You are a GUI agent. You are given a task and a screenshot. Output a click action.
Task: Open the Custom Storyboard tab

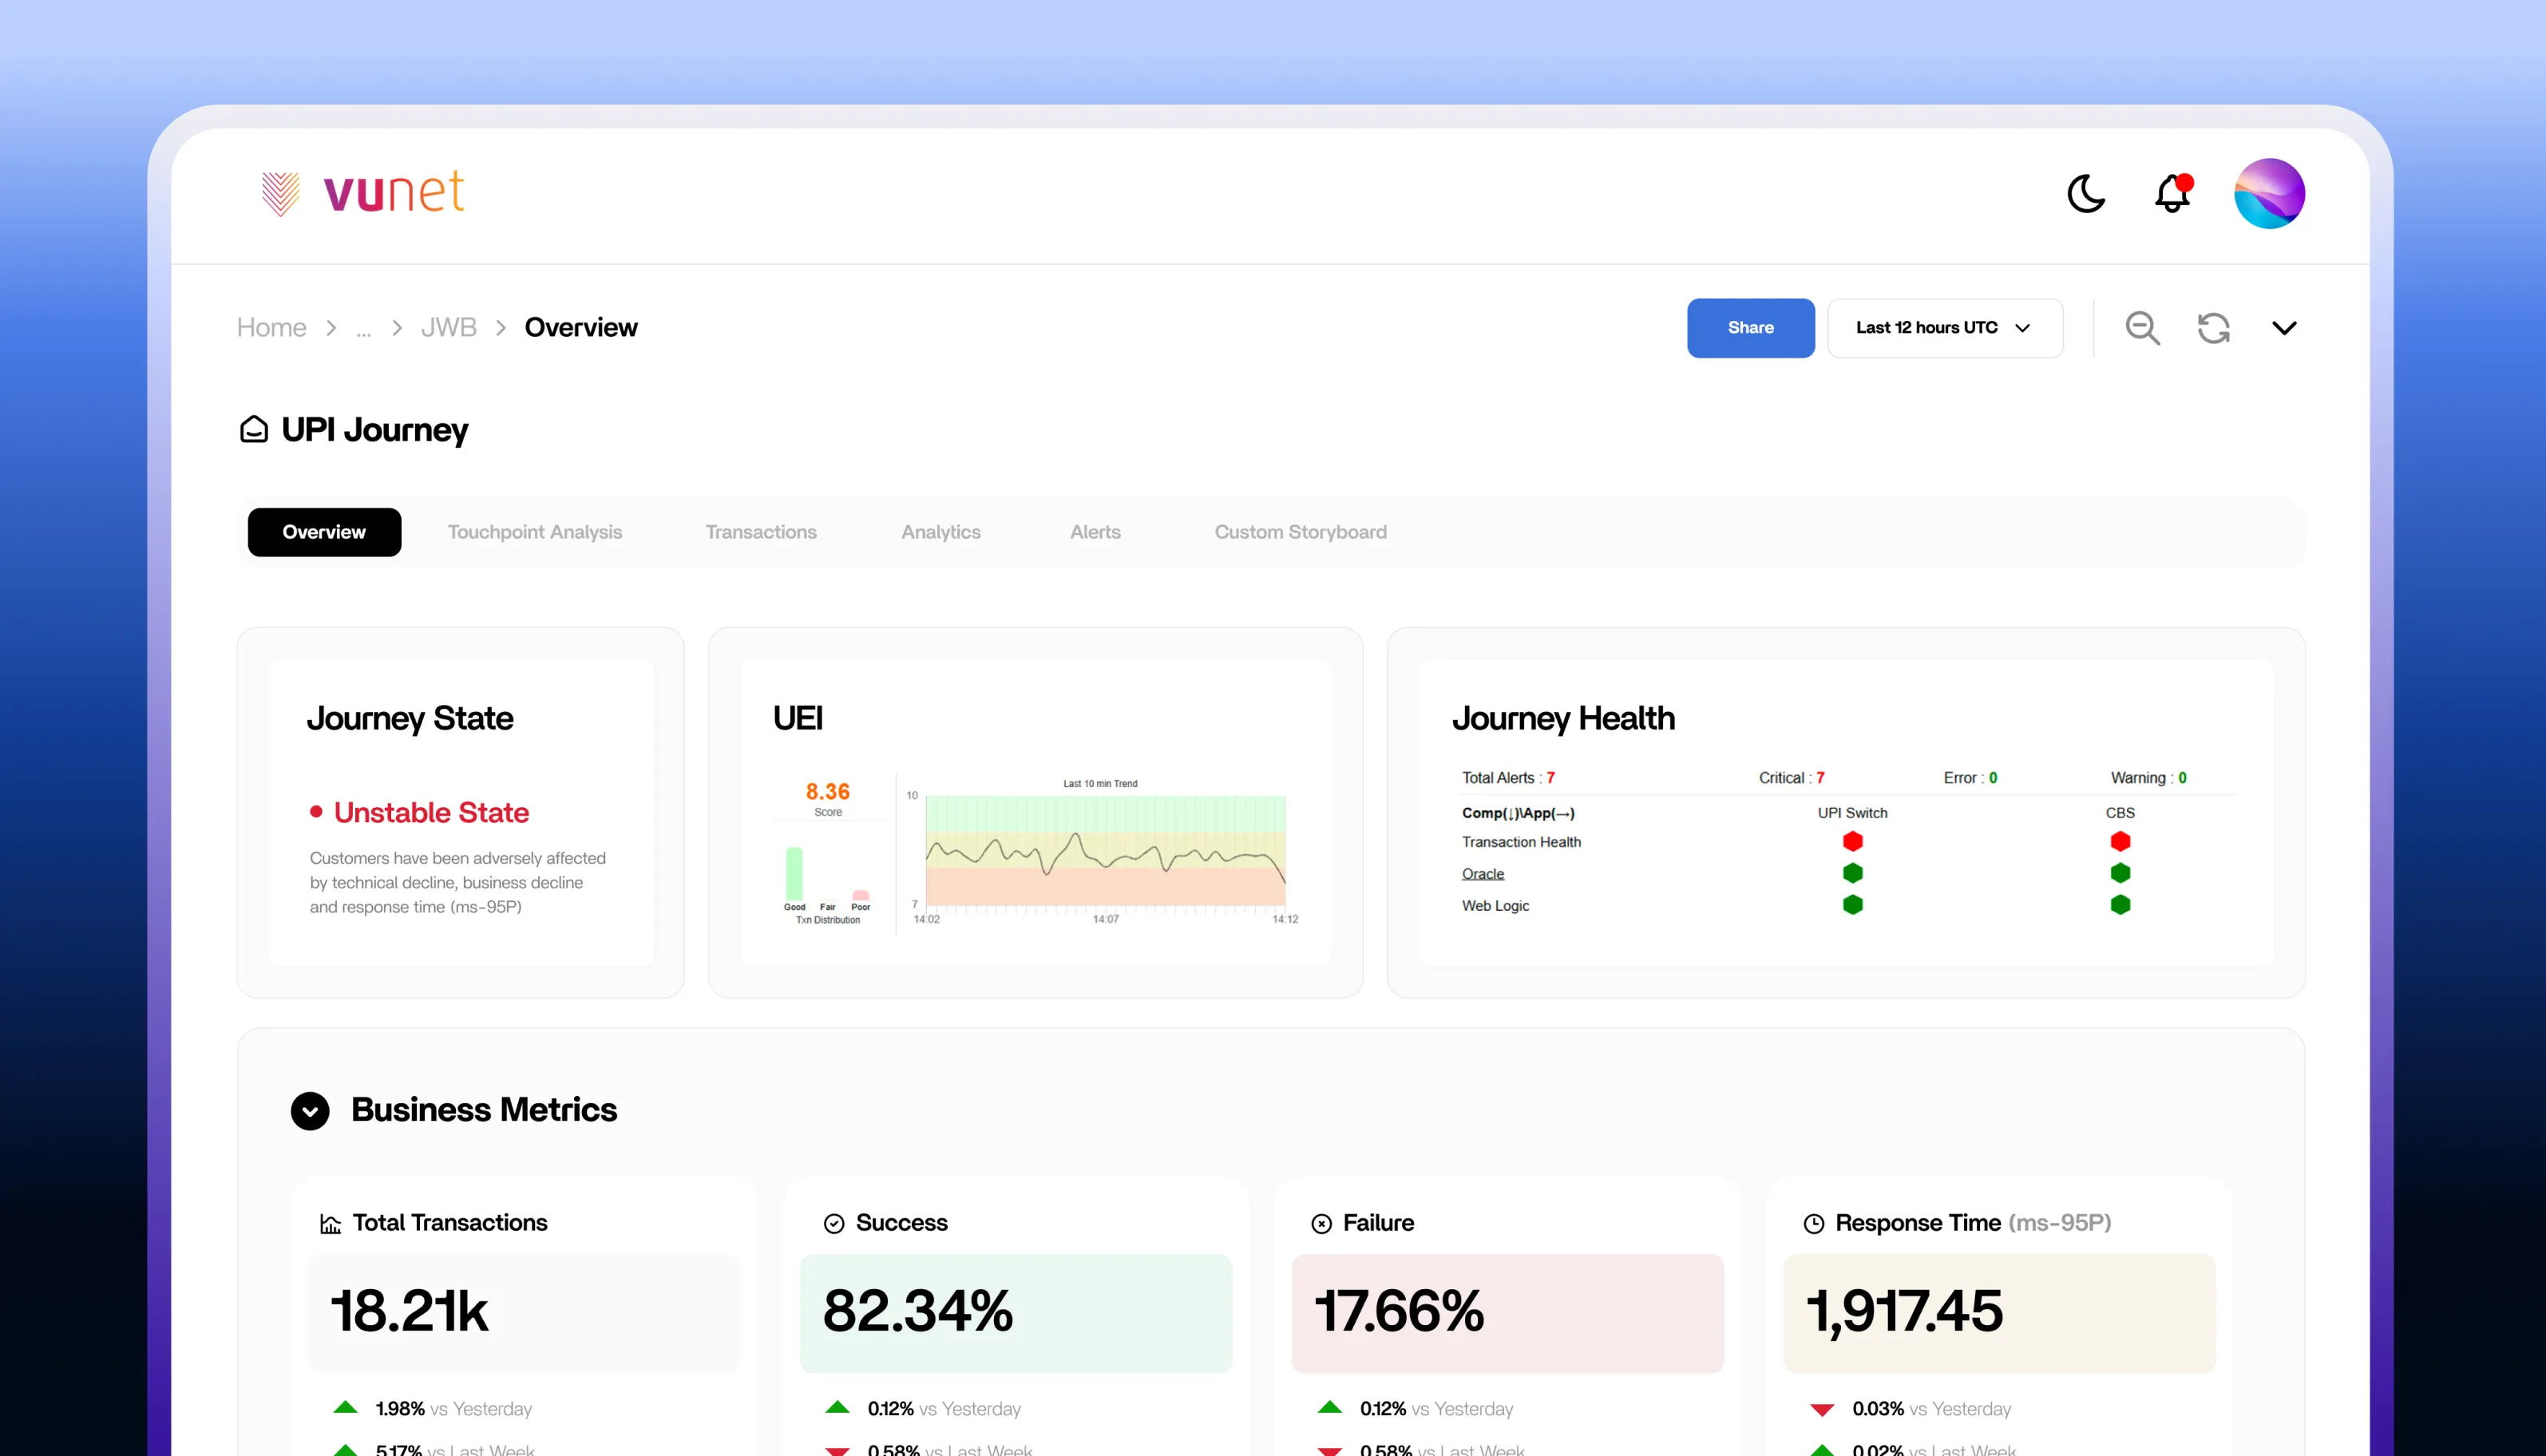pos(1300,532)
